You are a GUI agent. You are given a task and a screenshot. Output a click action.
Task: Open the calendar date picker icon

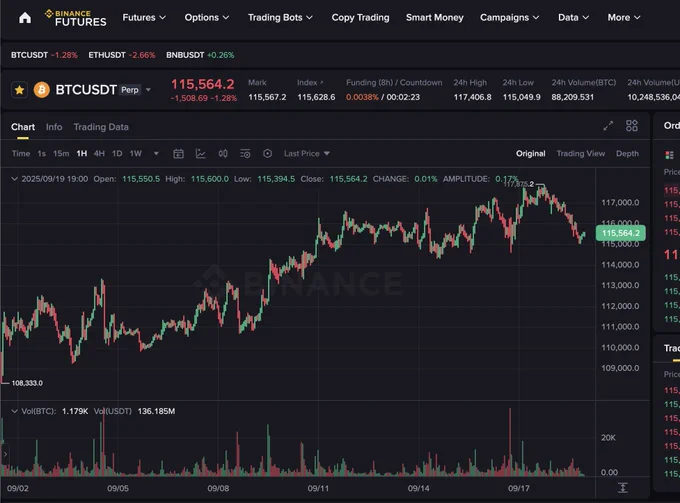click(x=178, y=154)
